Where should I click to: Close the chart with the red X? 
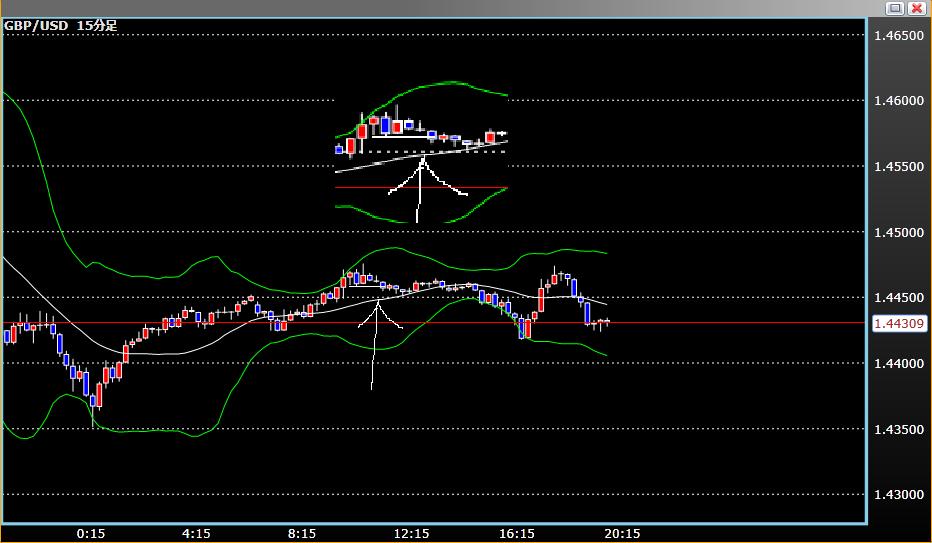click(x=917, y=8)
